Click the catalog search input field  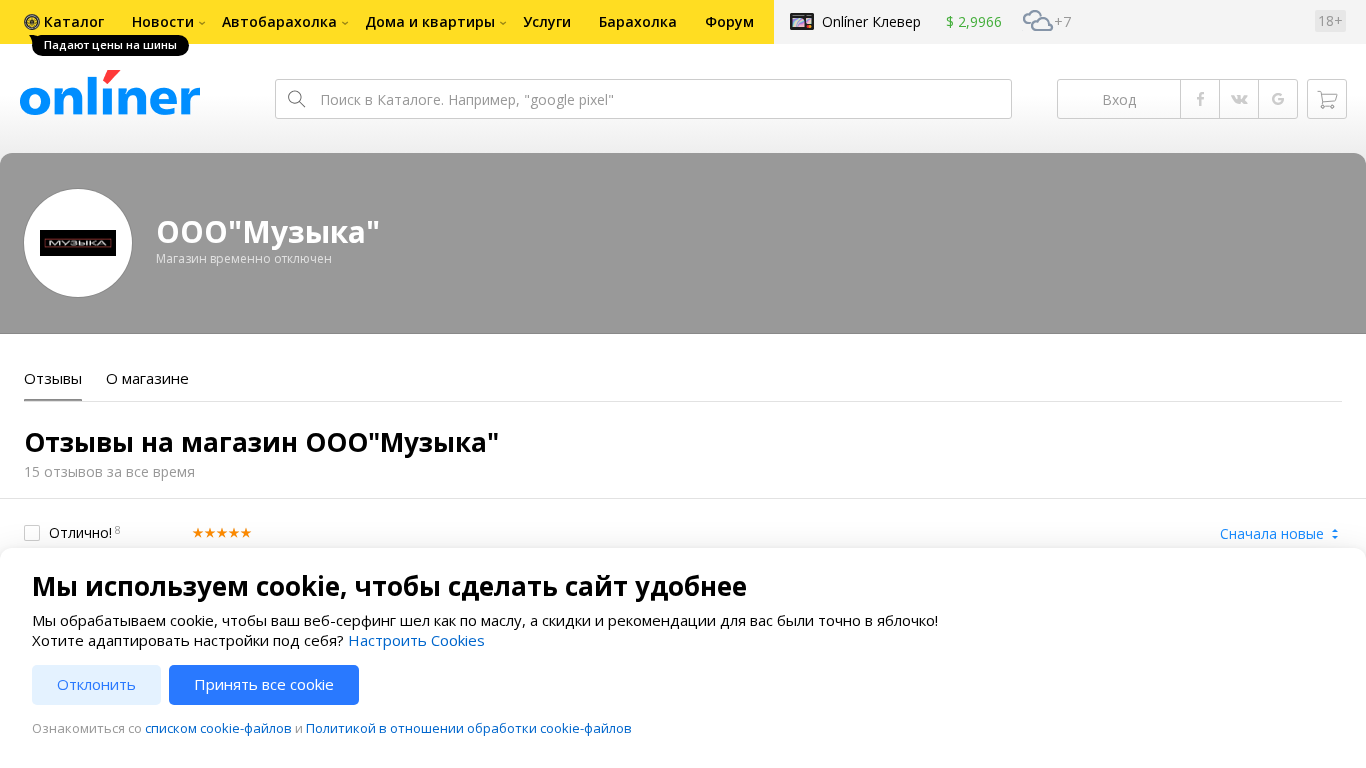click(660, 99)
